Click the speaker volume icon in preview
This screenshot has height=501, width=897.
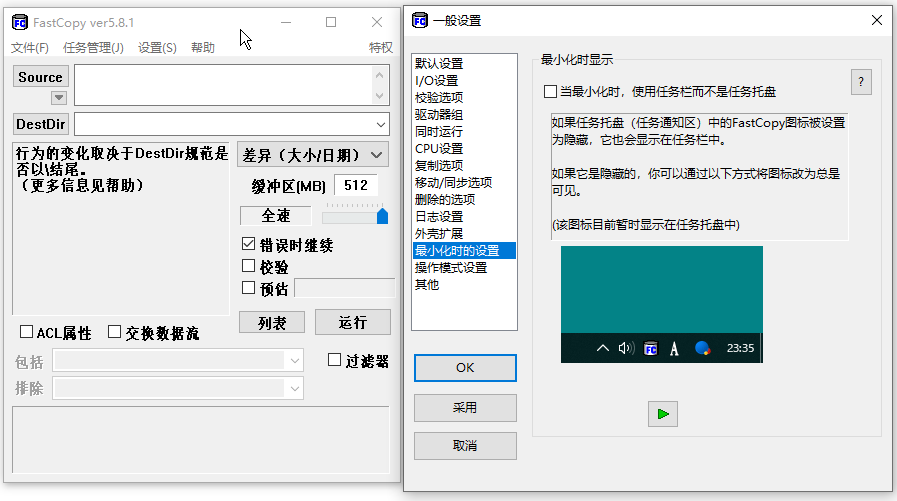[x=626, y=348]
